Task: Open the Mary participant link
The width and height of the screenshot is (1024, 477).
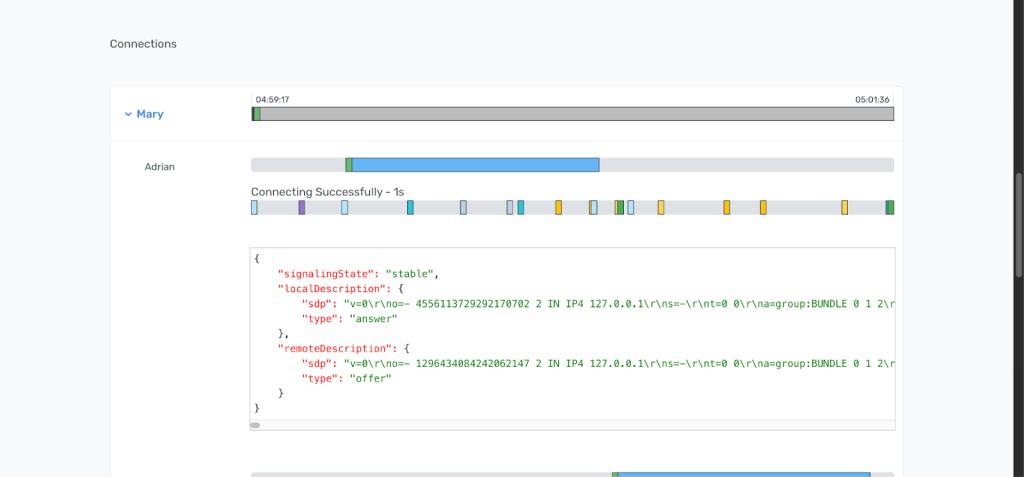Action: 150,114
